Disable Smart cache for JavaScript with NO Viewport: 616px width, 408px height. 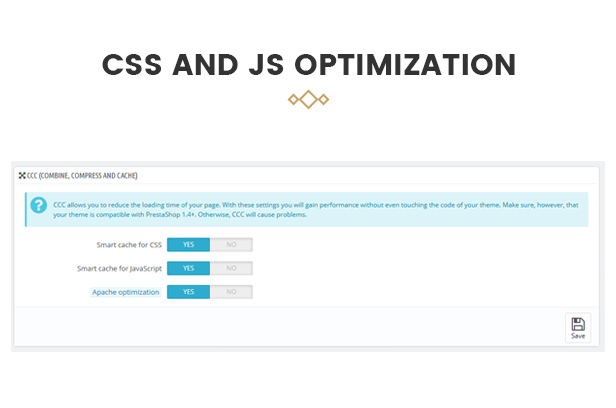231,268
